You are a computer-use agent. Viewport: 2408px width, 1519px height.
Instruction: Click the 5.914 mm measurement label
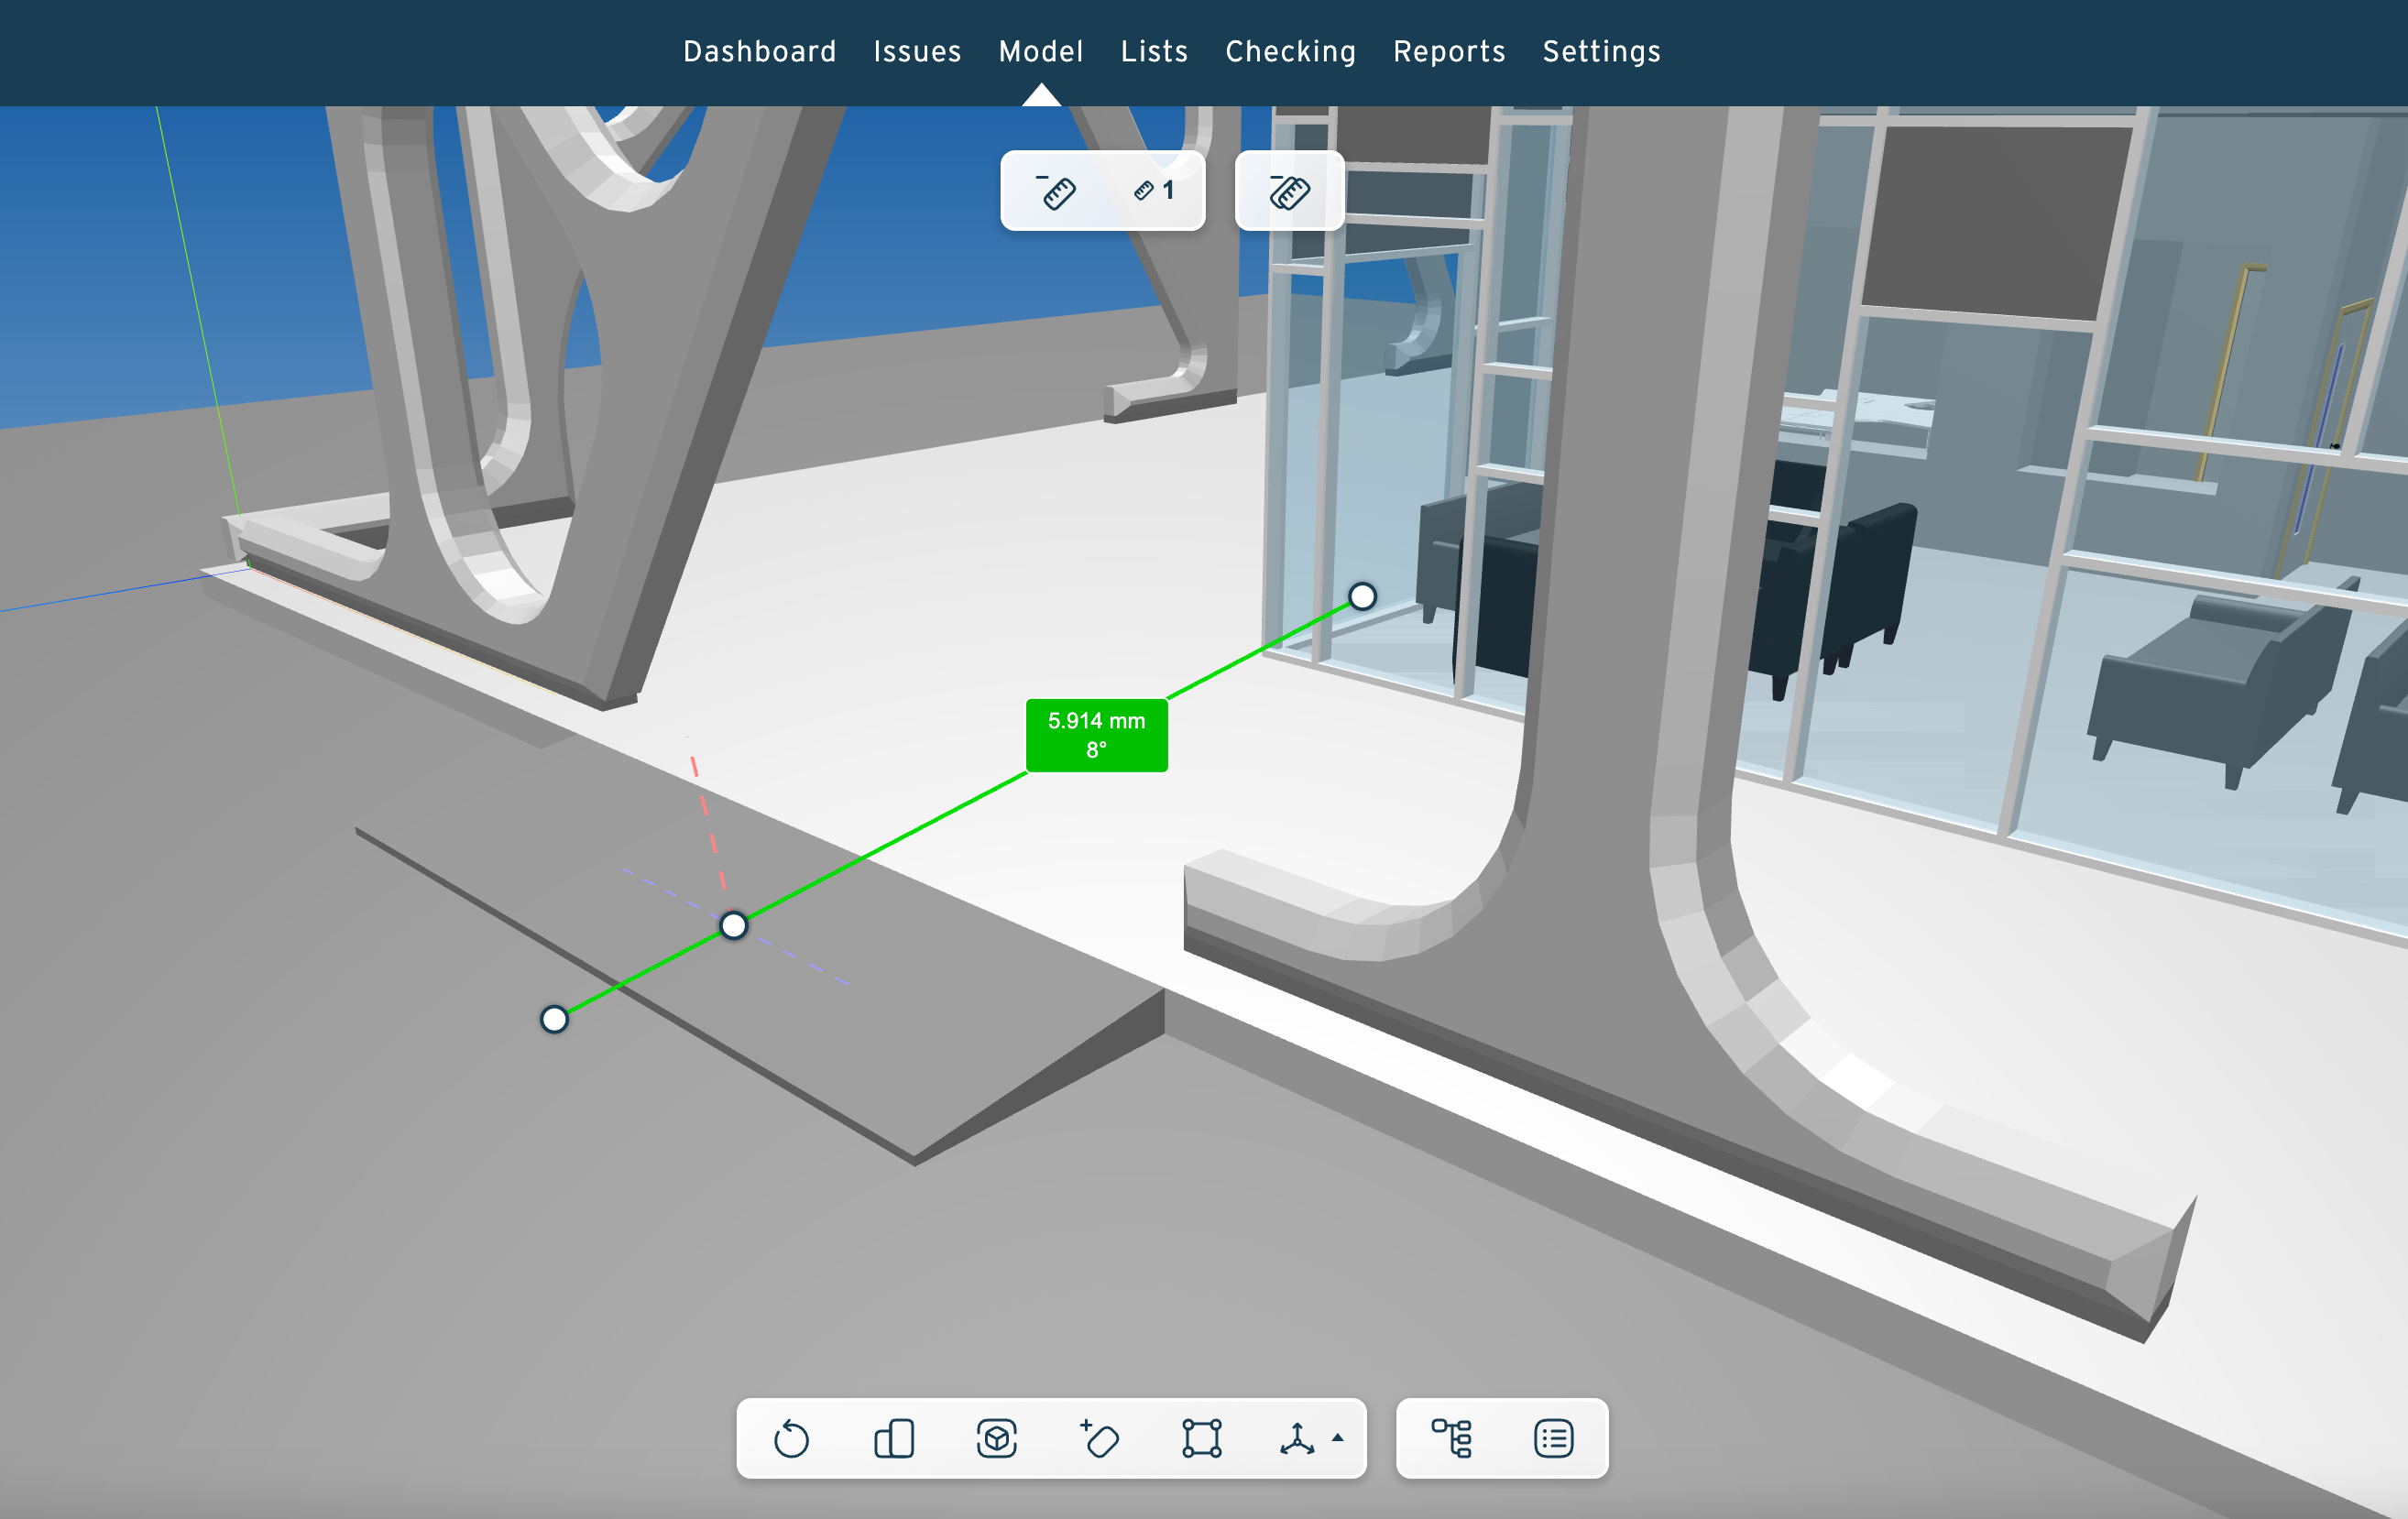click(1096, 735)
